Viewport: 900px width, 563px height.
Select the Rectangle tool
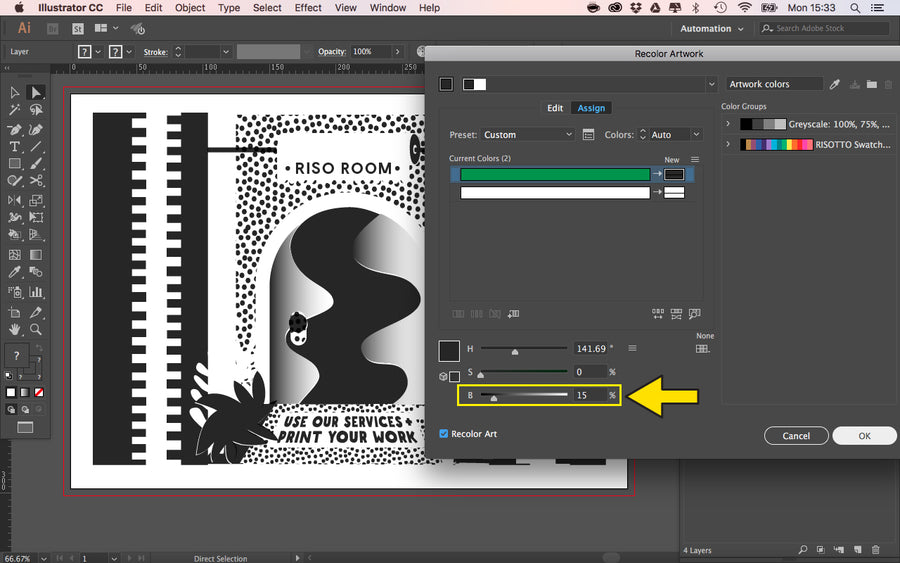[14, 164]
